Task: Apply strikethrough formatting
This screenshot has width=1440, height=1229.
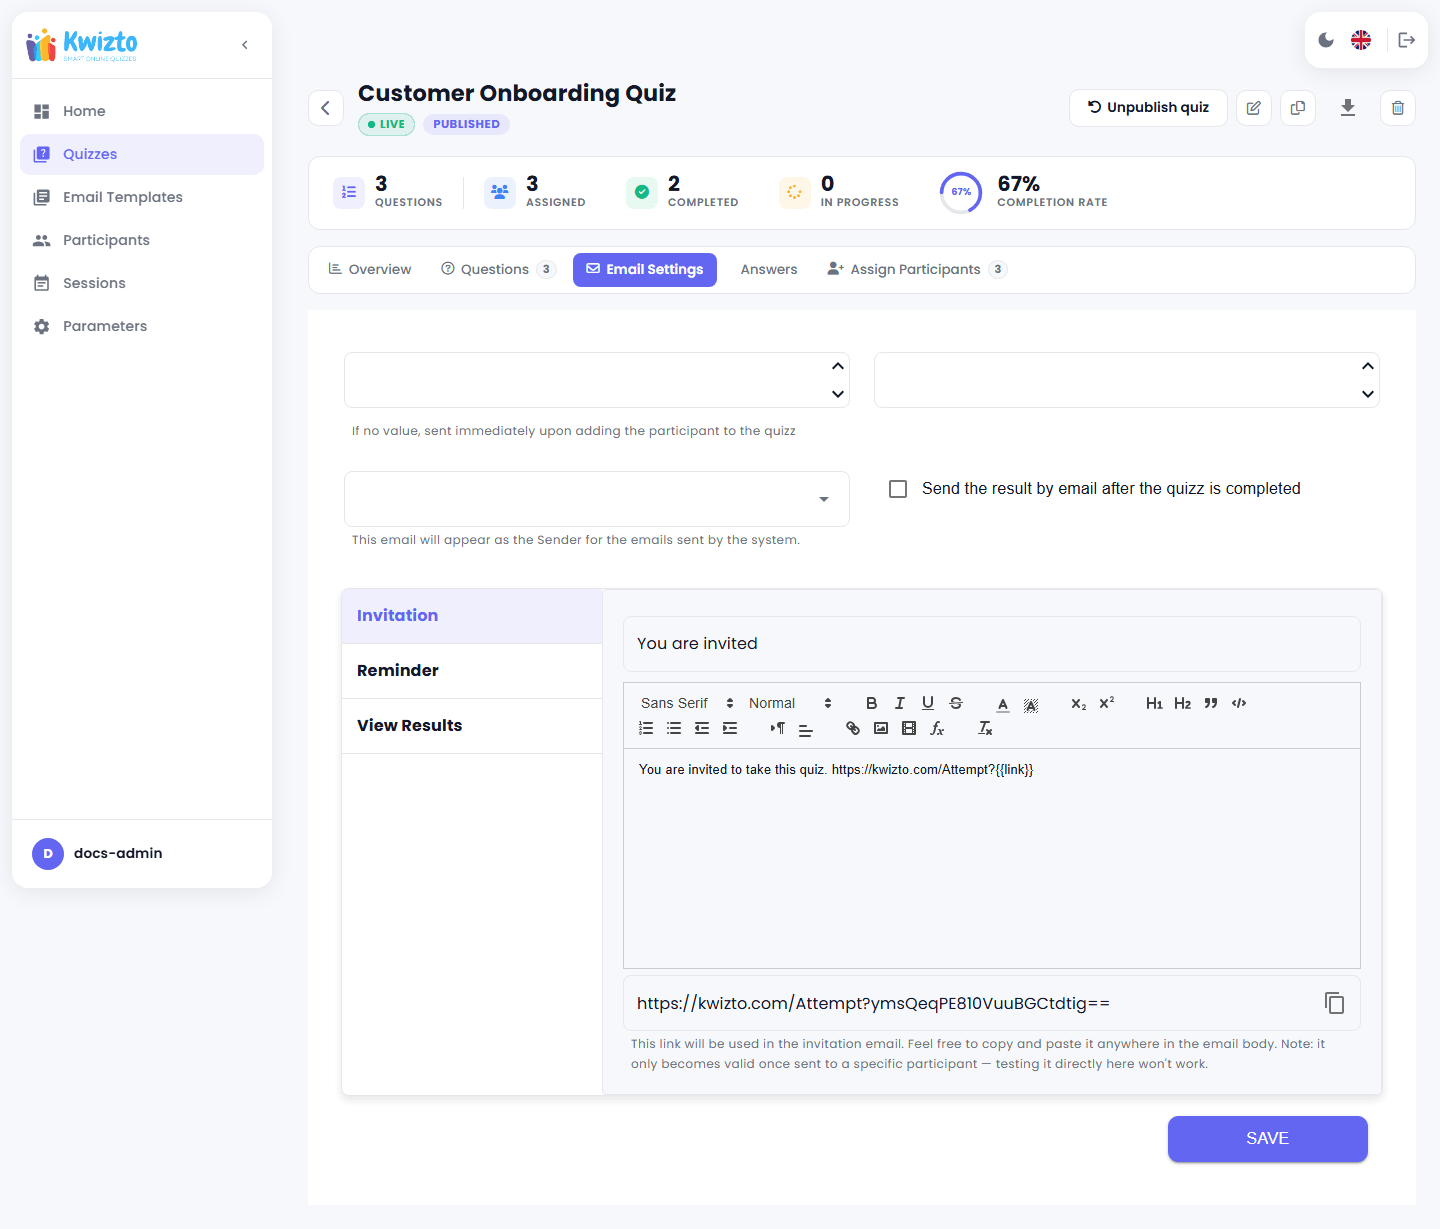Action: [955, 703]
